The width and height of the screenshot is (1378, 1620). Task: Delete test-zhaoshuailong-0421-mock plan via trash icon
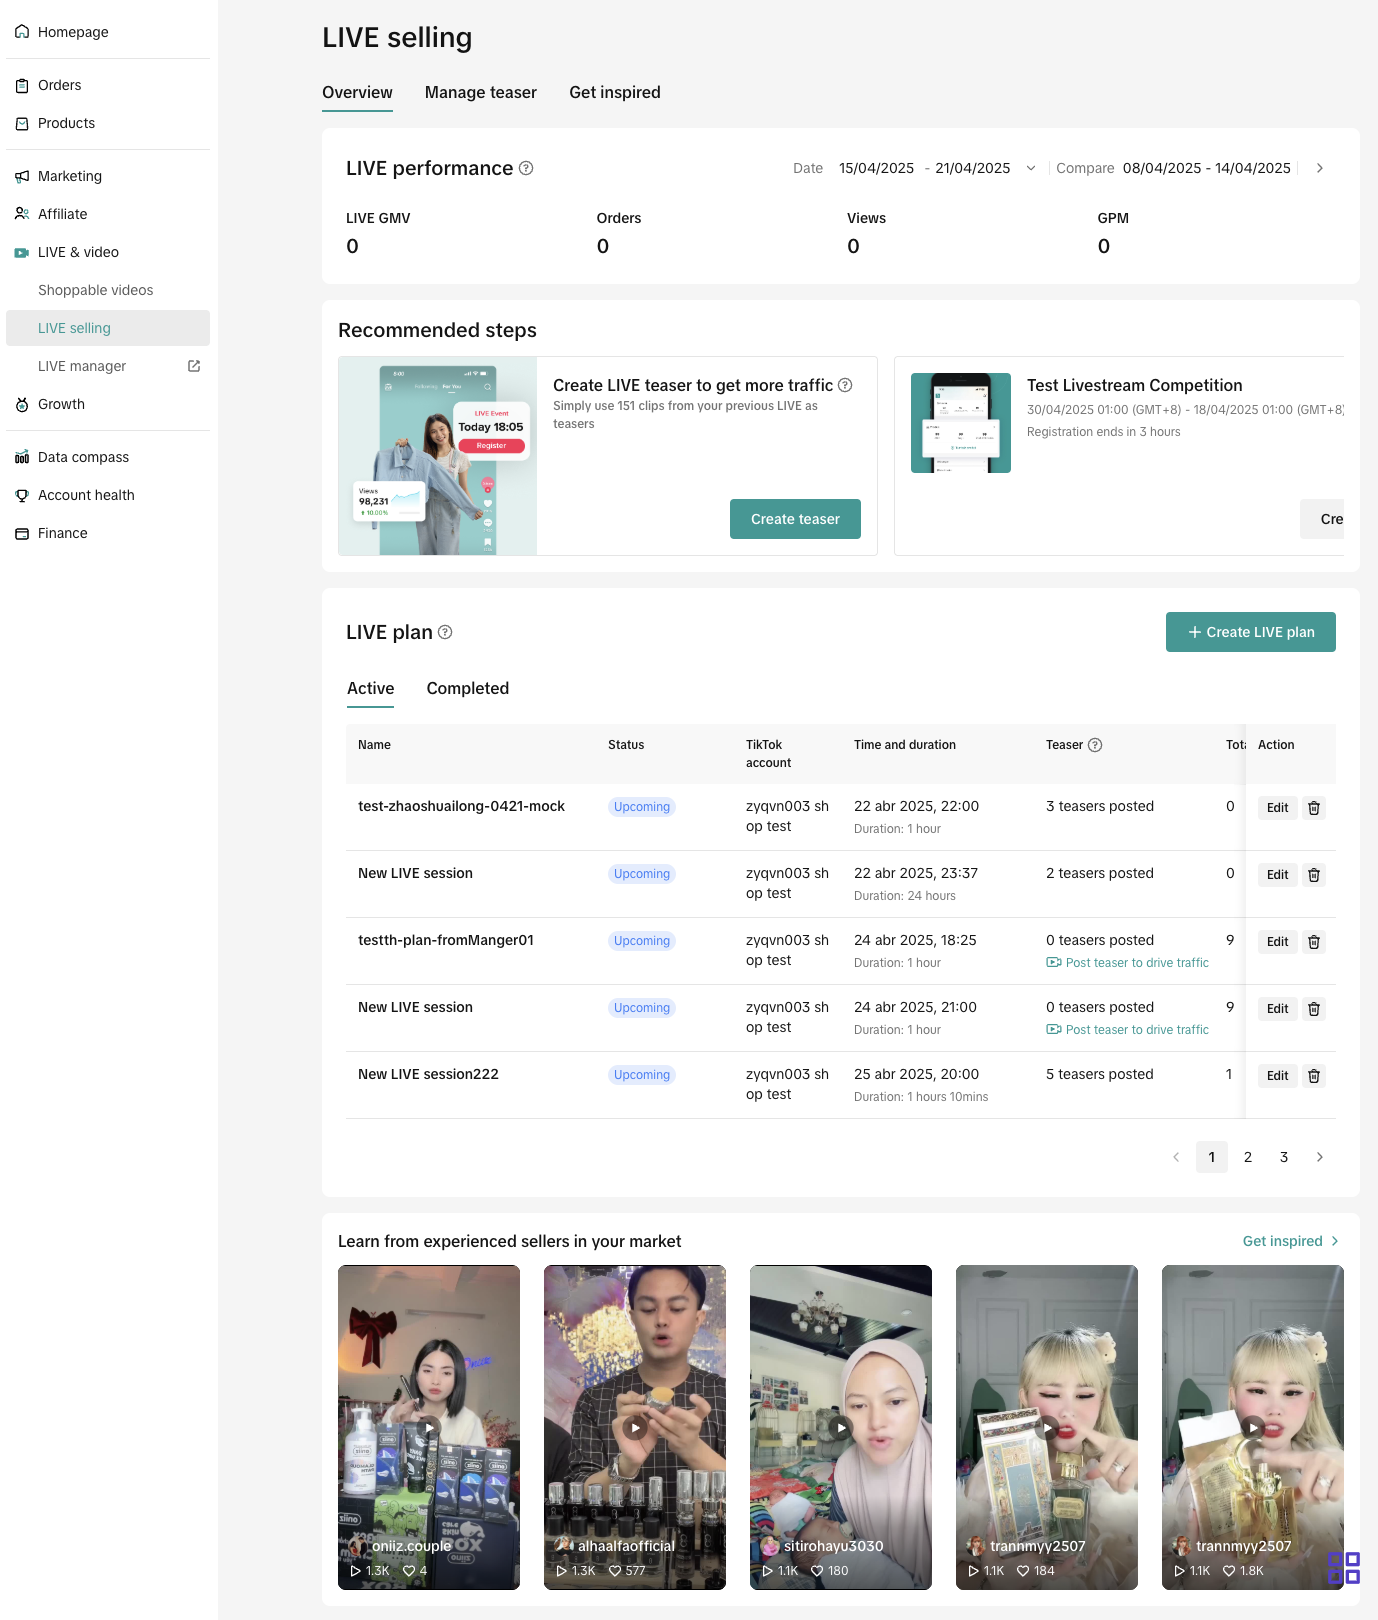coord(1314,808)
